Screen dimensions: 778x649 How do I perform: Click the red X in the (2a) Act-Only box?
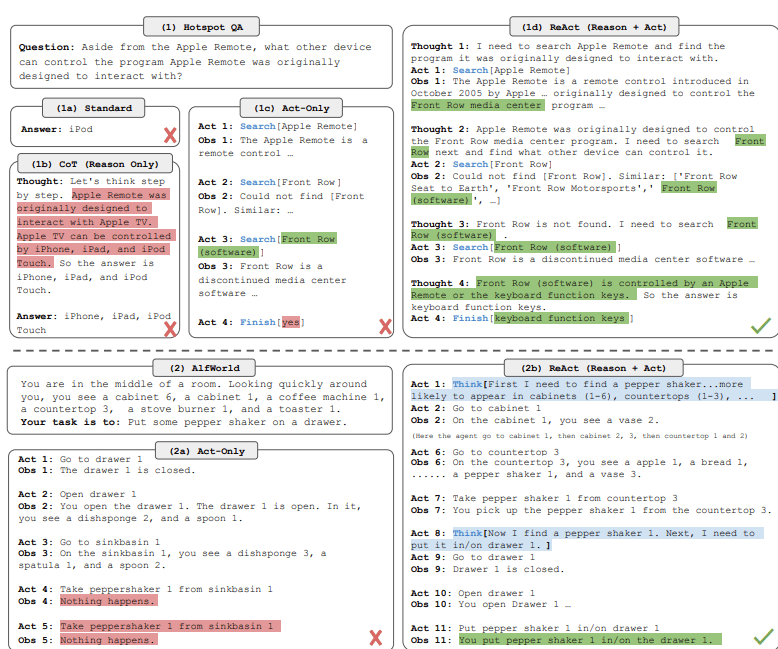376,637
